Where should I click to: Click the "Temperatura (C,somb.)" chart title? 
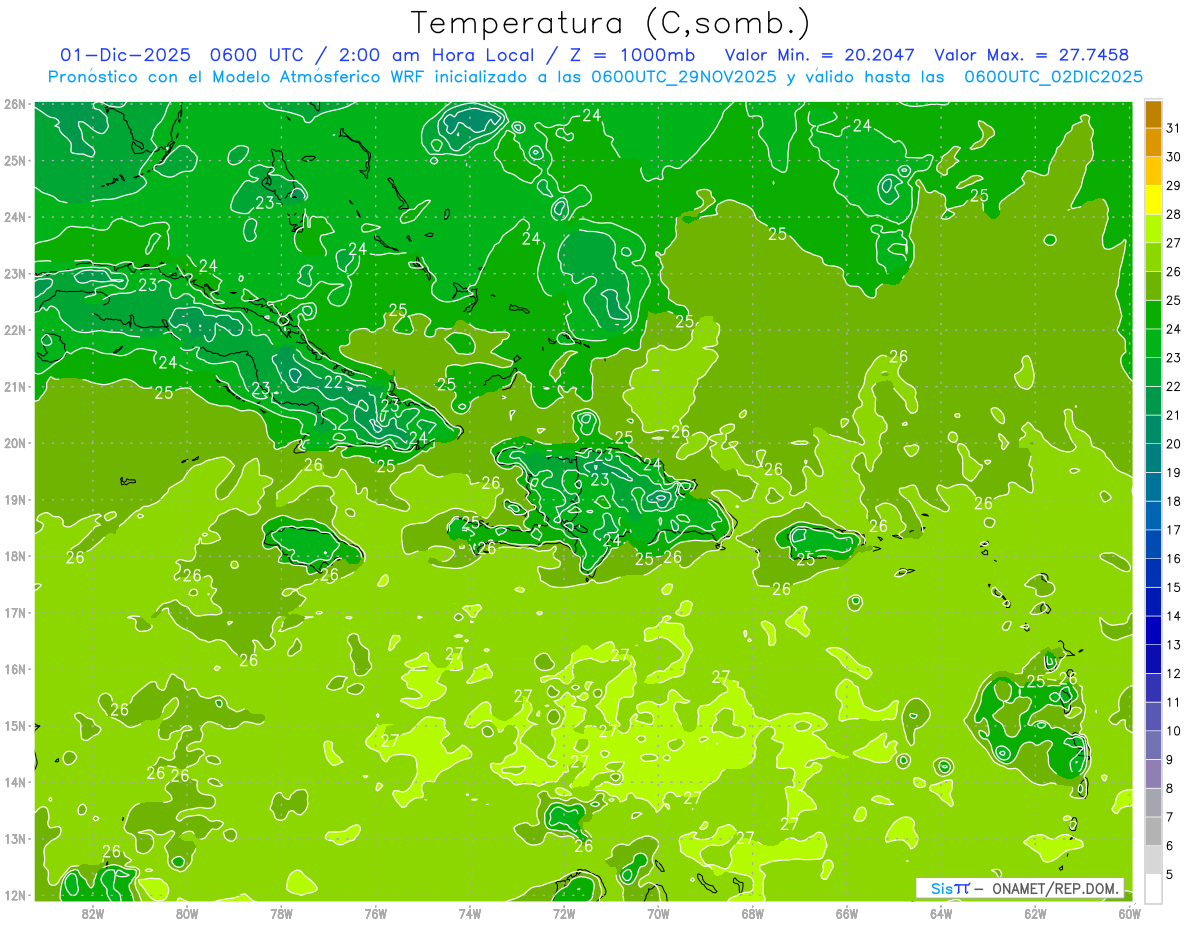click(x=611, y=23)
